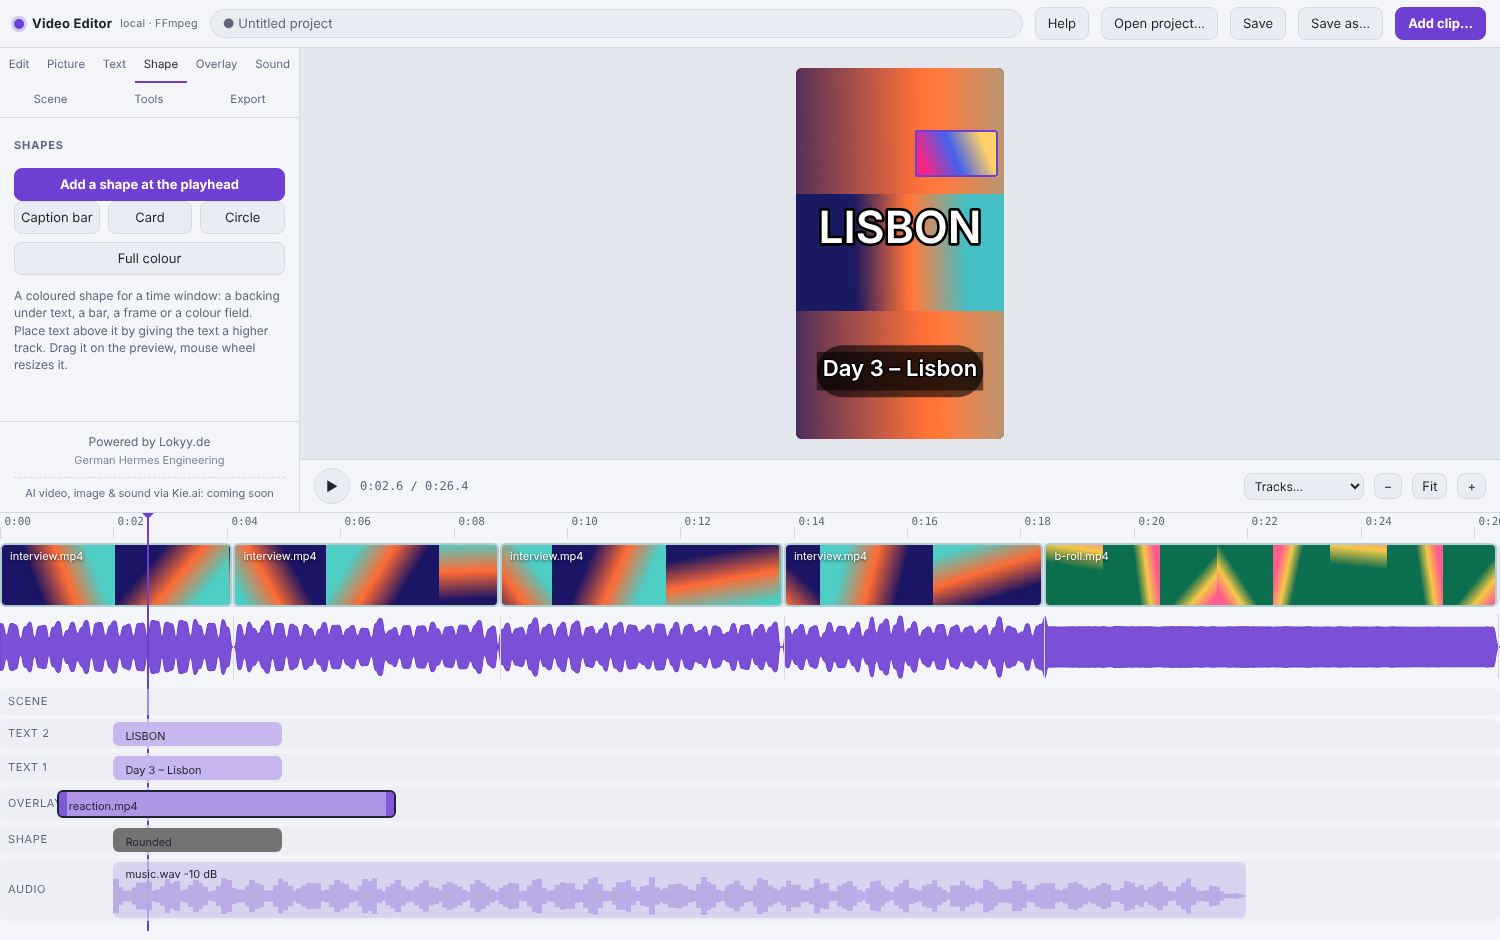Click the overlay thumbnail in the preview
Viewport: 1500px width, 940px height.
coord(956,154)
